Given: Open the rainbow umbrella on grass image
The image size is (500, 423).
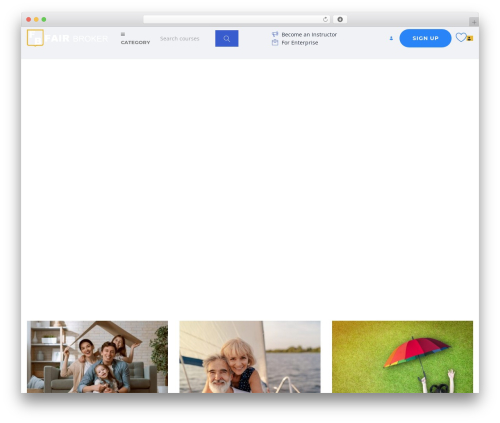Looking at the screenshot, I should (402, 357).
